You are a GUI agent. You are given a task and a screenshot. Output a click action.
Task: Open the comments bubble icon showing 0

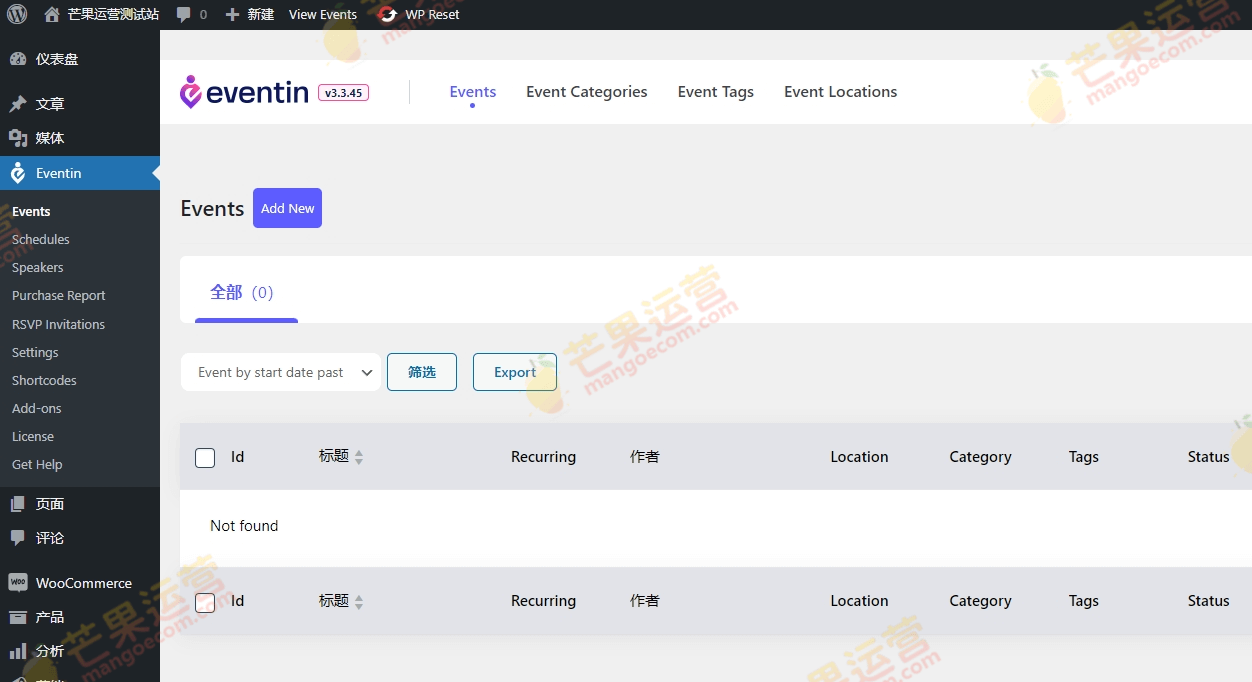tap(190, 14)
